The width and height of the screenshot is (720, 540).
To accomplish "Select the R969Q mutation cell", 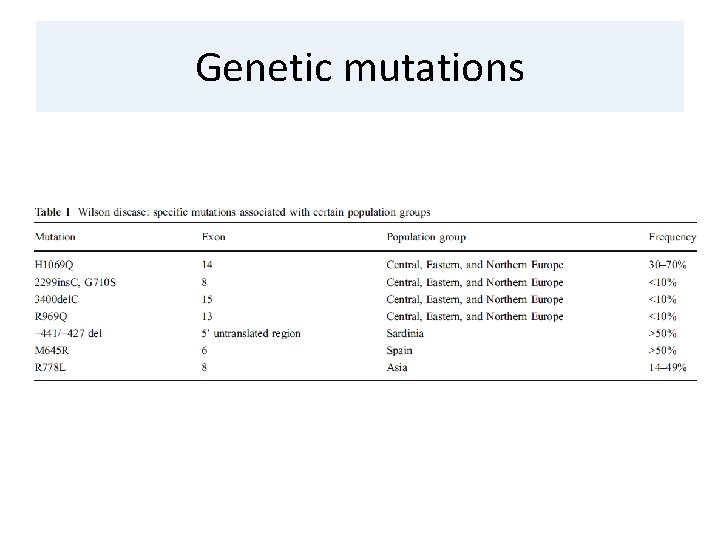I will point(51,316).
